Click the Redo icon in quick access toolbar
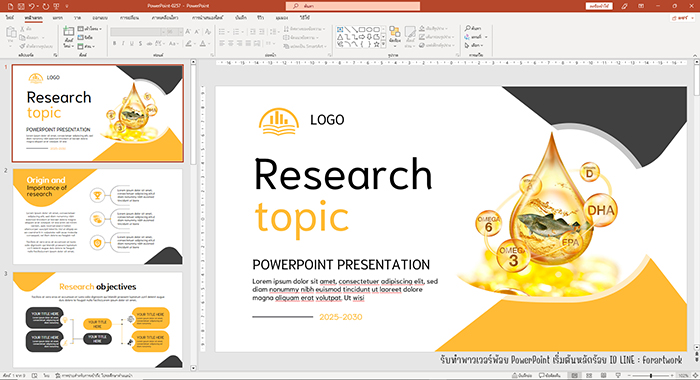 click(x=45, y=6)
